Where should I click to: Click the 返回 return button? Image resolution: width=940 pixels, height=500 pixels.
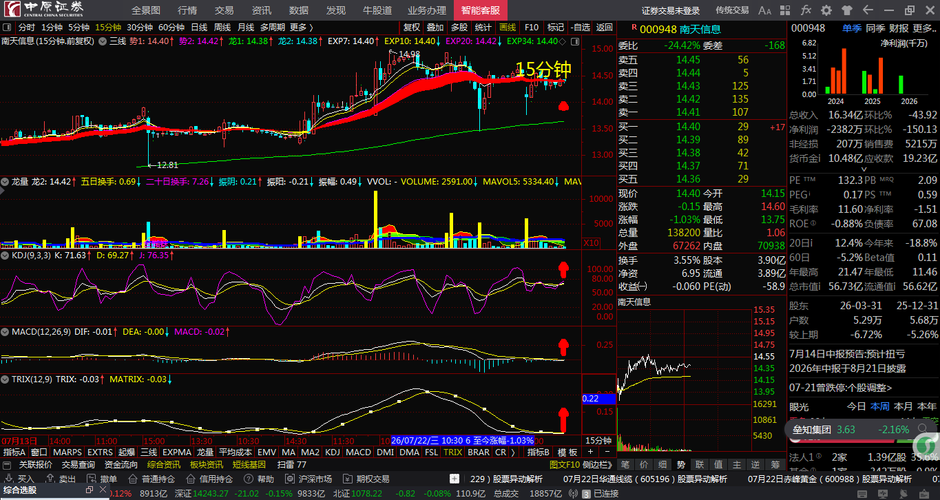(x=604, y=28)
